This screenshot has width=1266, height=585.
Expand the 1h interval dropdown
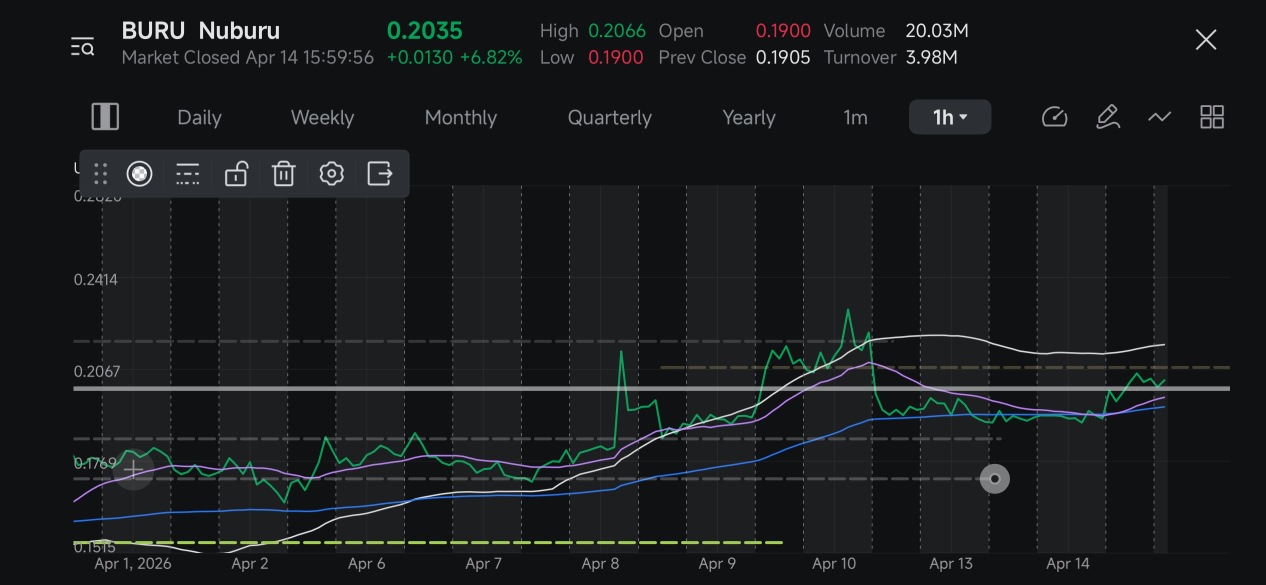click(x=950, y=117)
